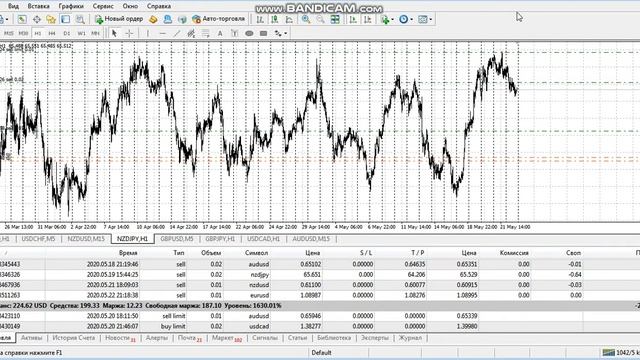Click the Новый ордер button
The image size is (640, 360).
pyautogui.click(x=119, y=19)
